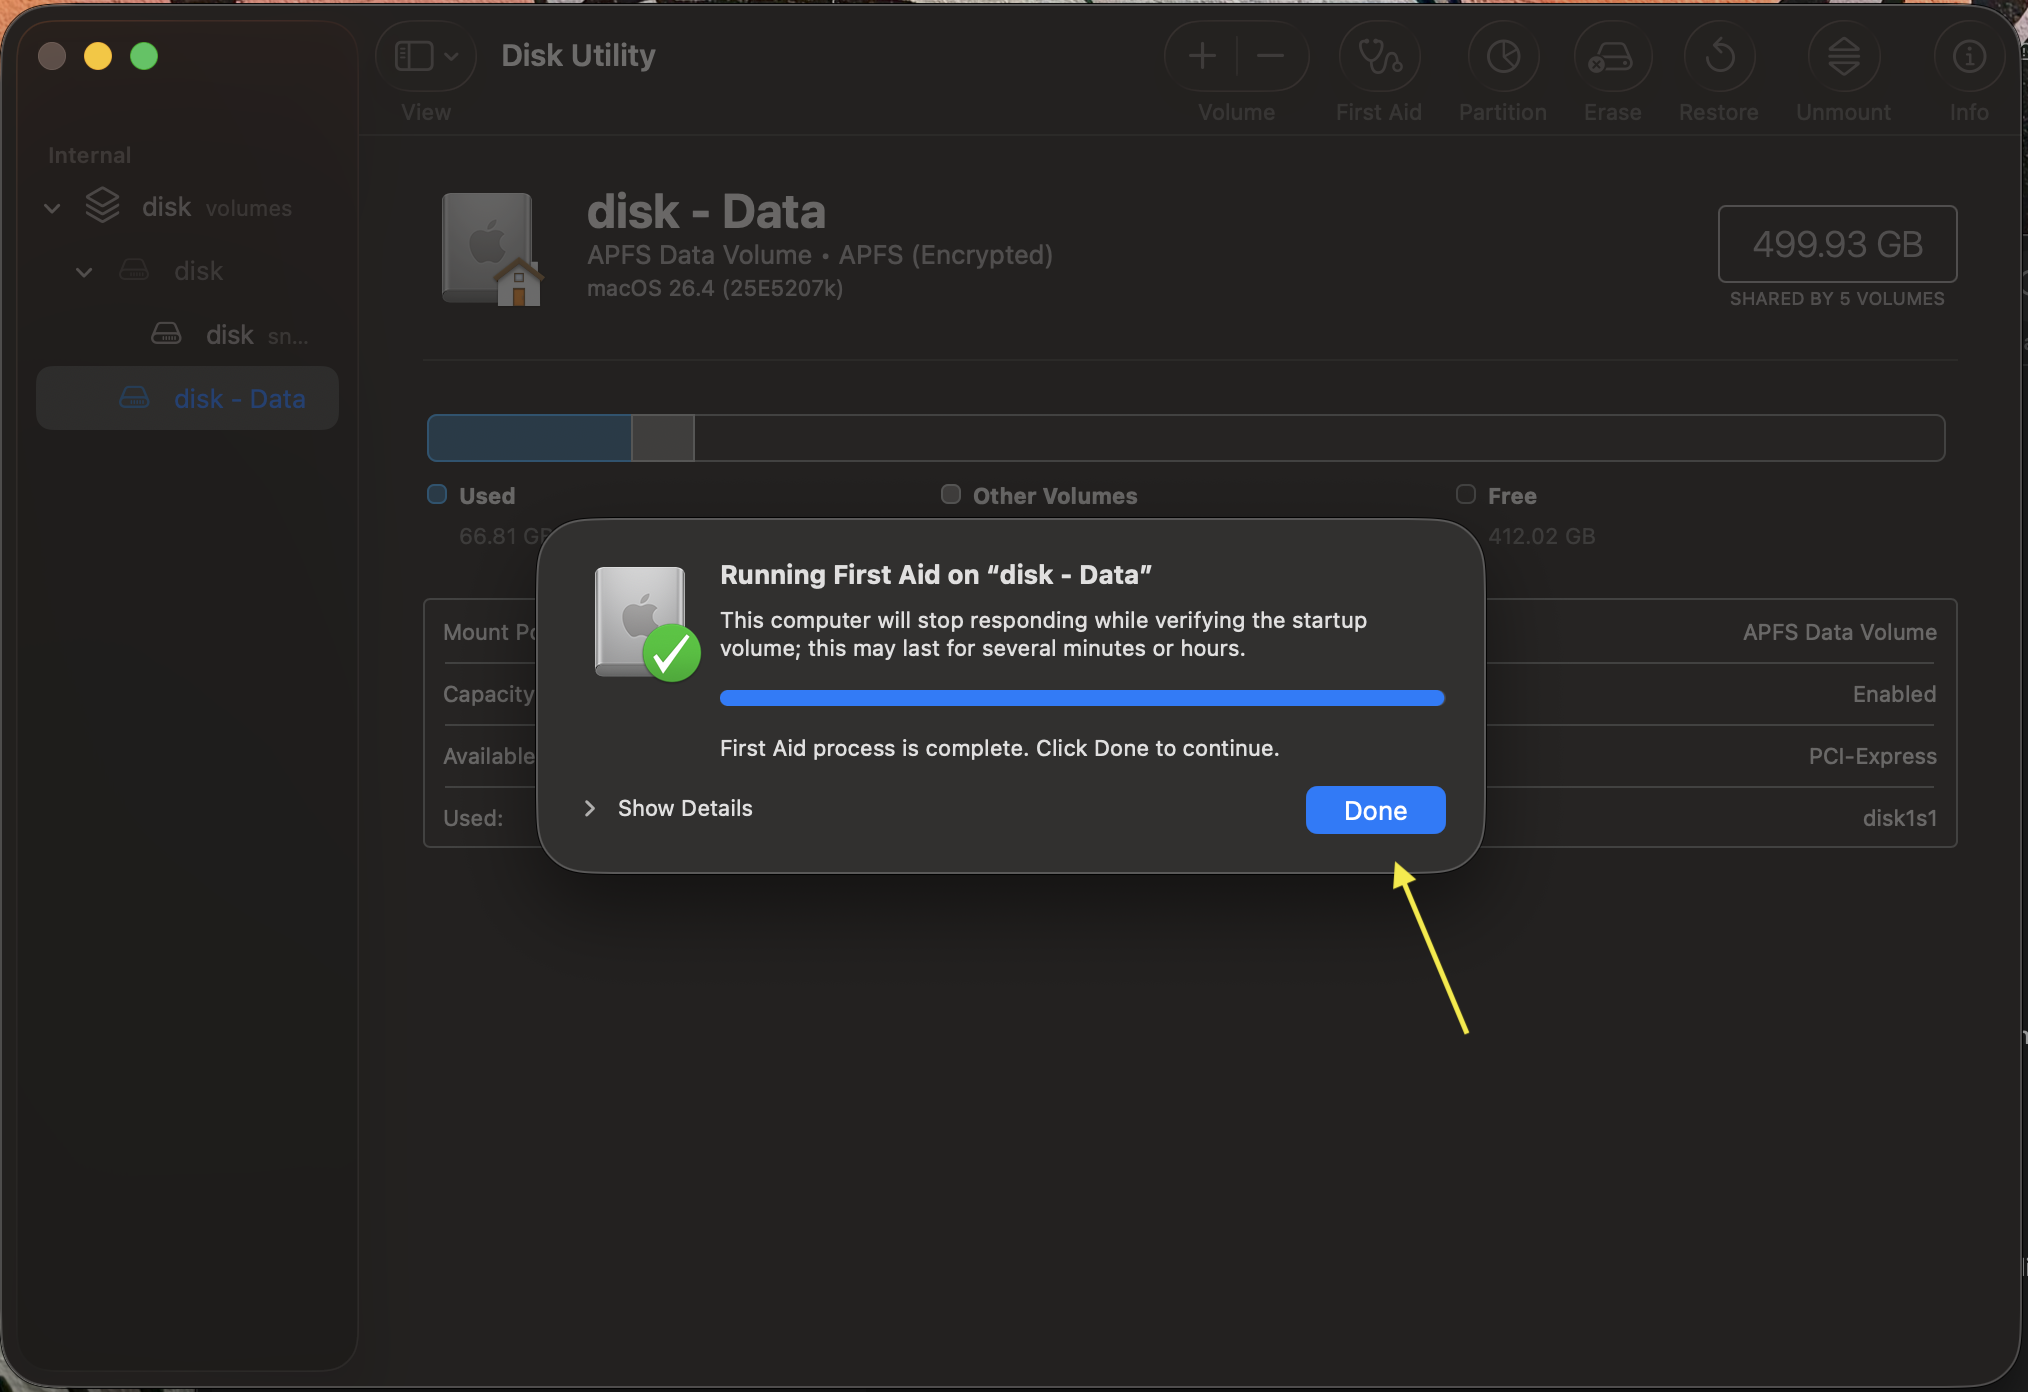Click the First Aid progress bar
Screen dimensions: 2028x1392
tap(1081, 698)
